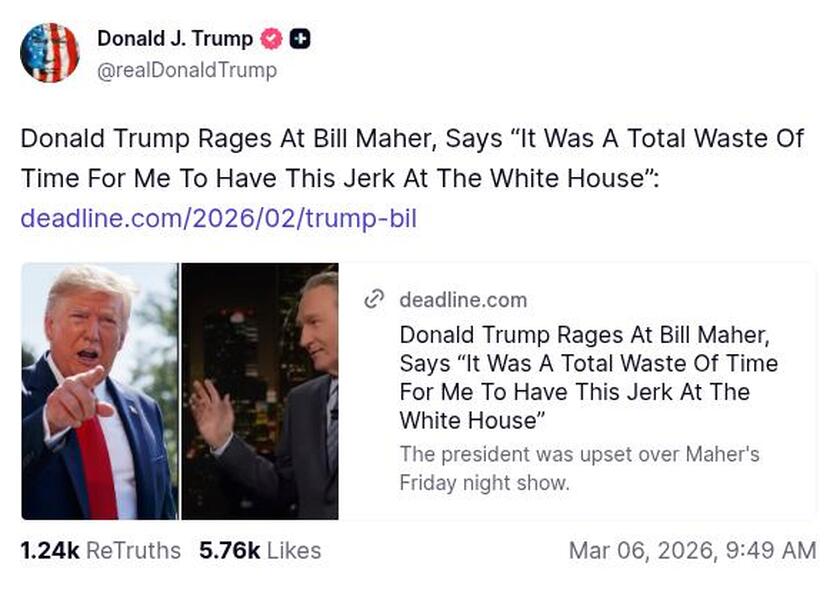Image resolution: width=840 pixels, height=590 pixels.
Task: Click the description 'The president was upset over Maher's Friday night show'
Action: [578, 467]
